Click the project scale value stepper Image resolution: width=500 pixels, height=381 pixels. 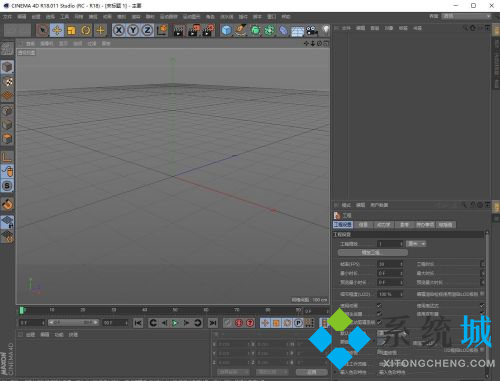tap(401, 244)
